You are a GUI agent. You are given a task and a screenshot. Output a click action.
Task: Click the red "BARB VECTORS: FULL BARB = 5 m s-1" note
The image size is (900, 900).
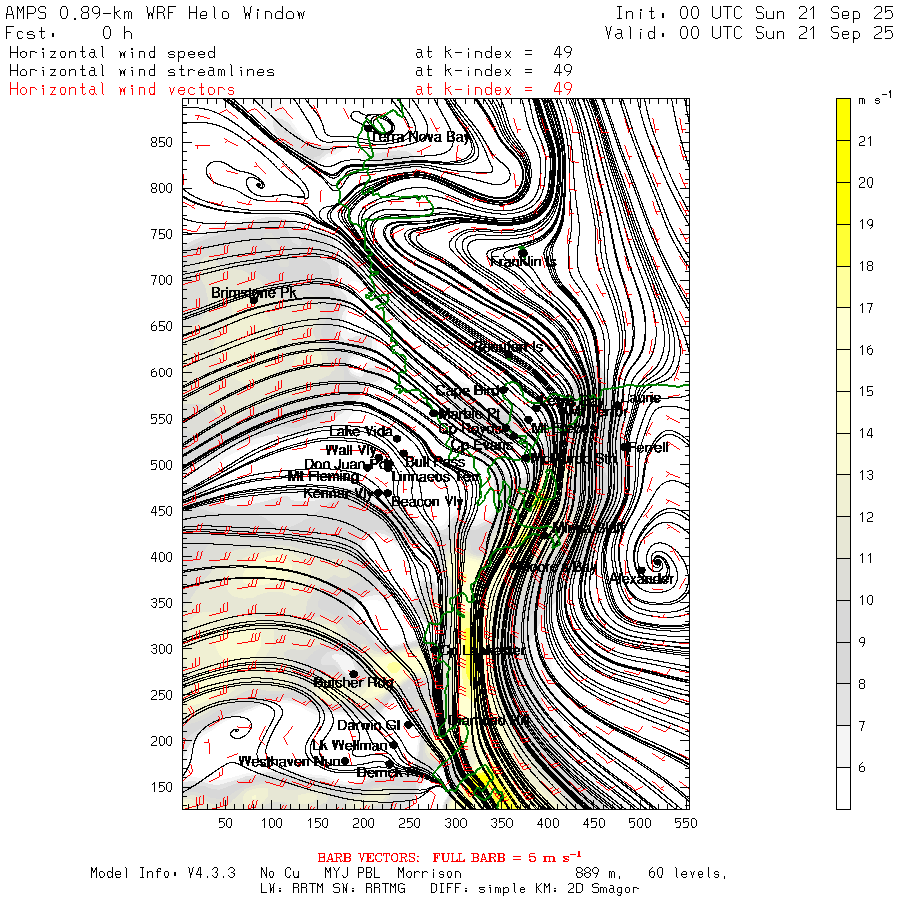[449, 858]
